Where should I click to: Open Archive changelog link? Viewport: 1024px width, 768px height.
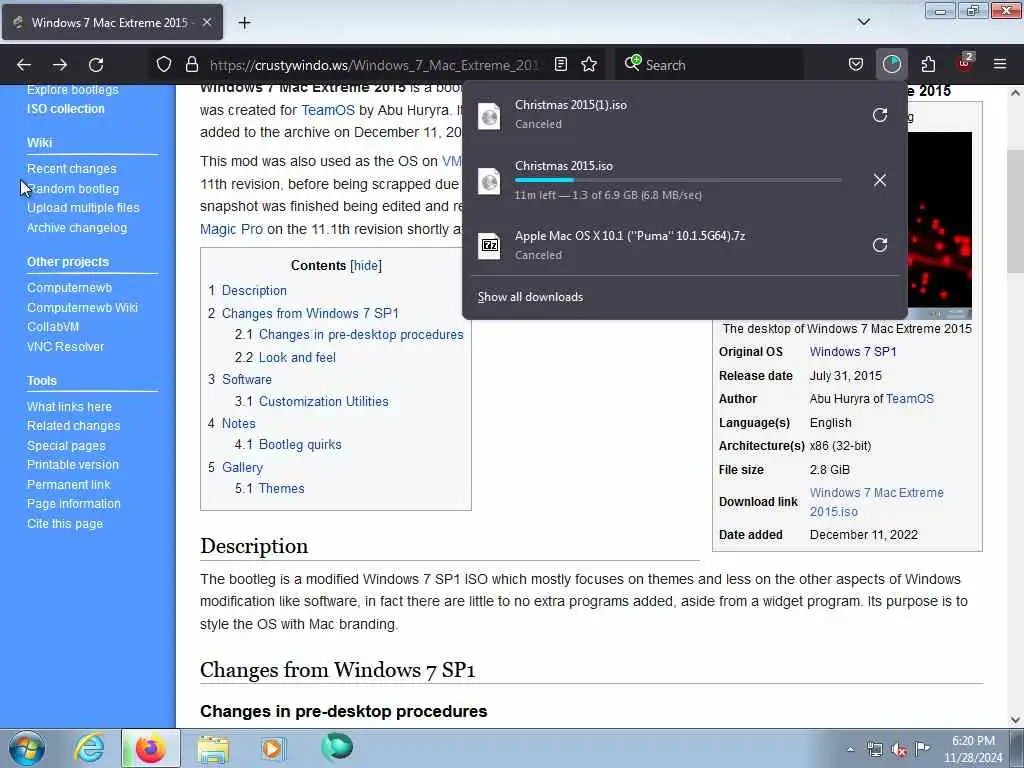tap(77, 228)
